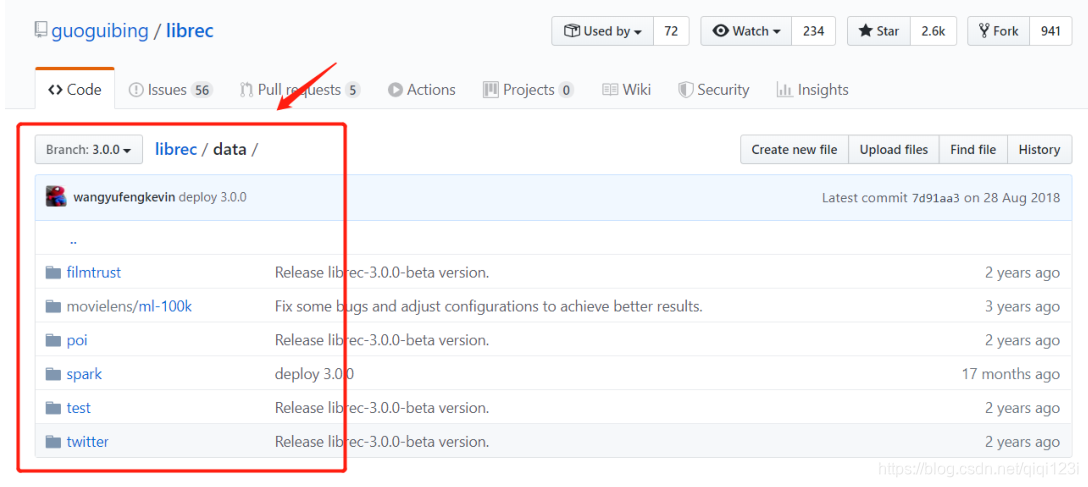Open the wangyufengkevin author link

[124, 197]
